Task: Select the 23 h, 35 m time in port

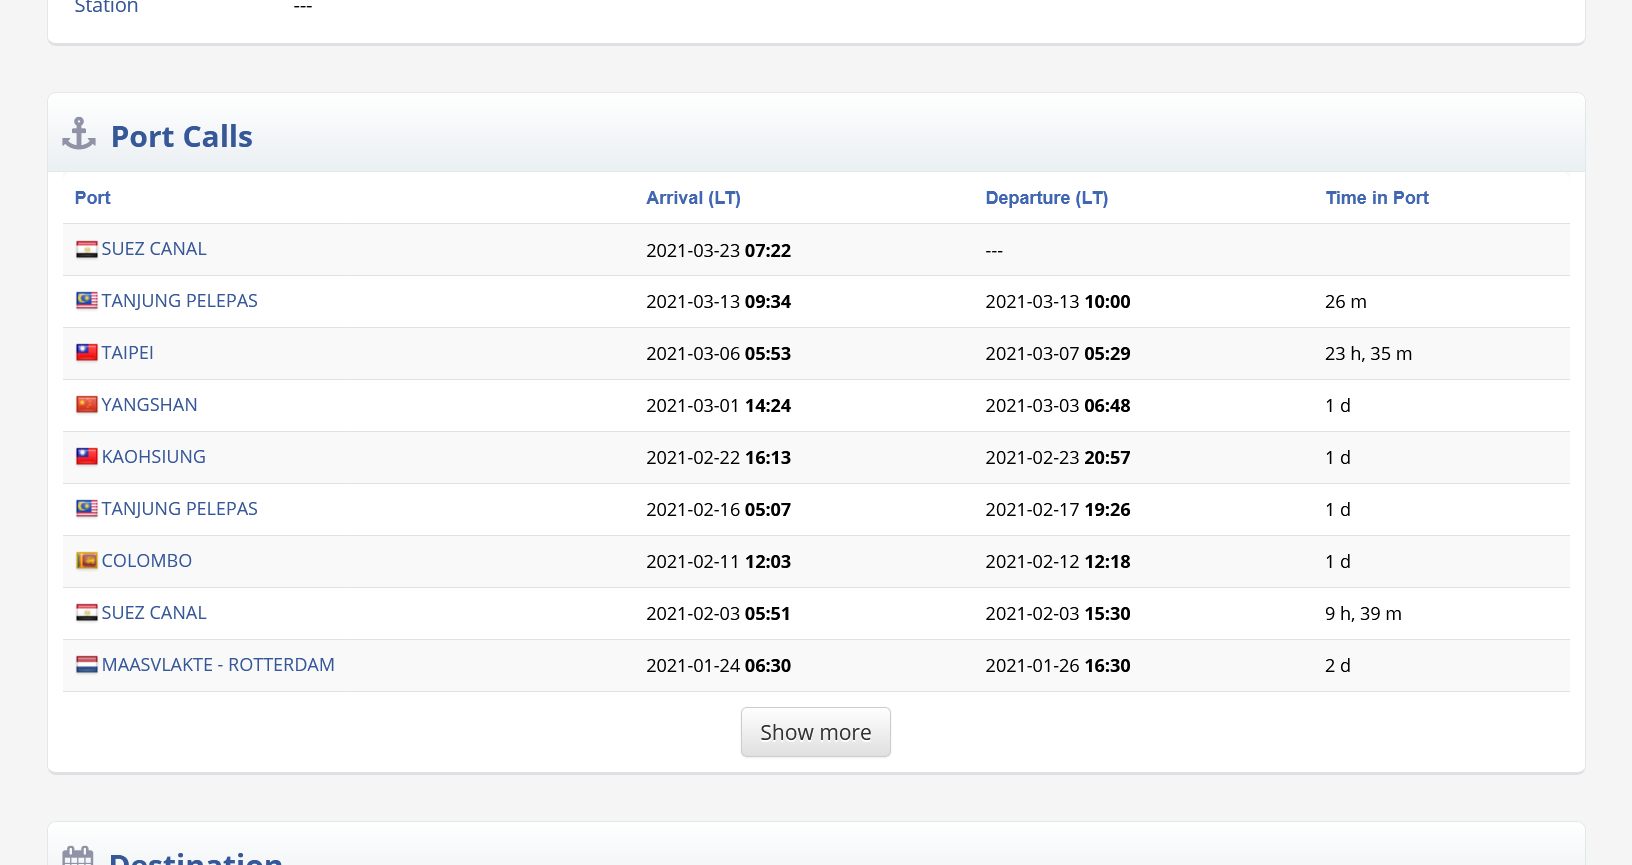Action: pyautogui.click(x=1369, y=354)
